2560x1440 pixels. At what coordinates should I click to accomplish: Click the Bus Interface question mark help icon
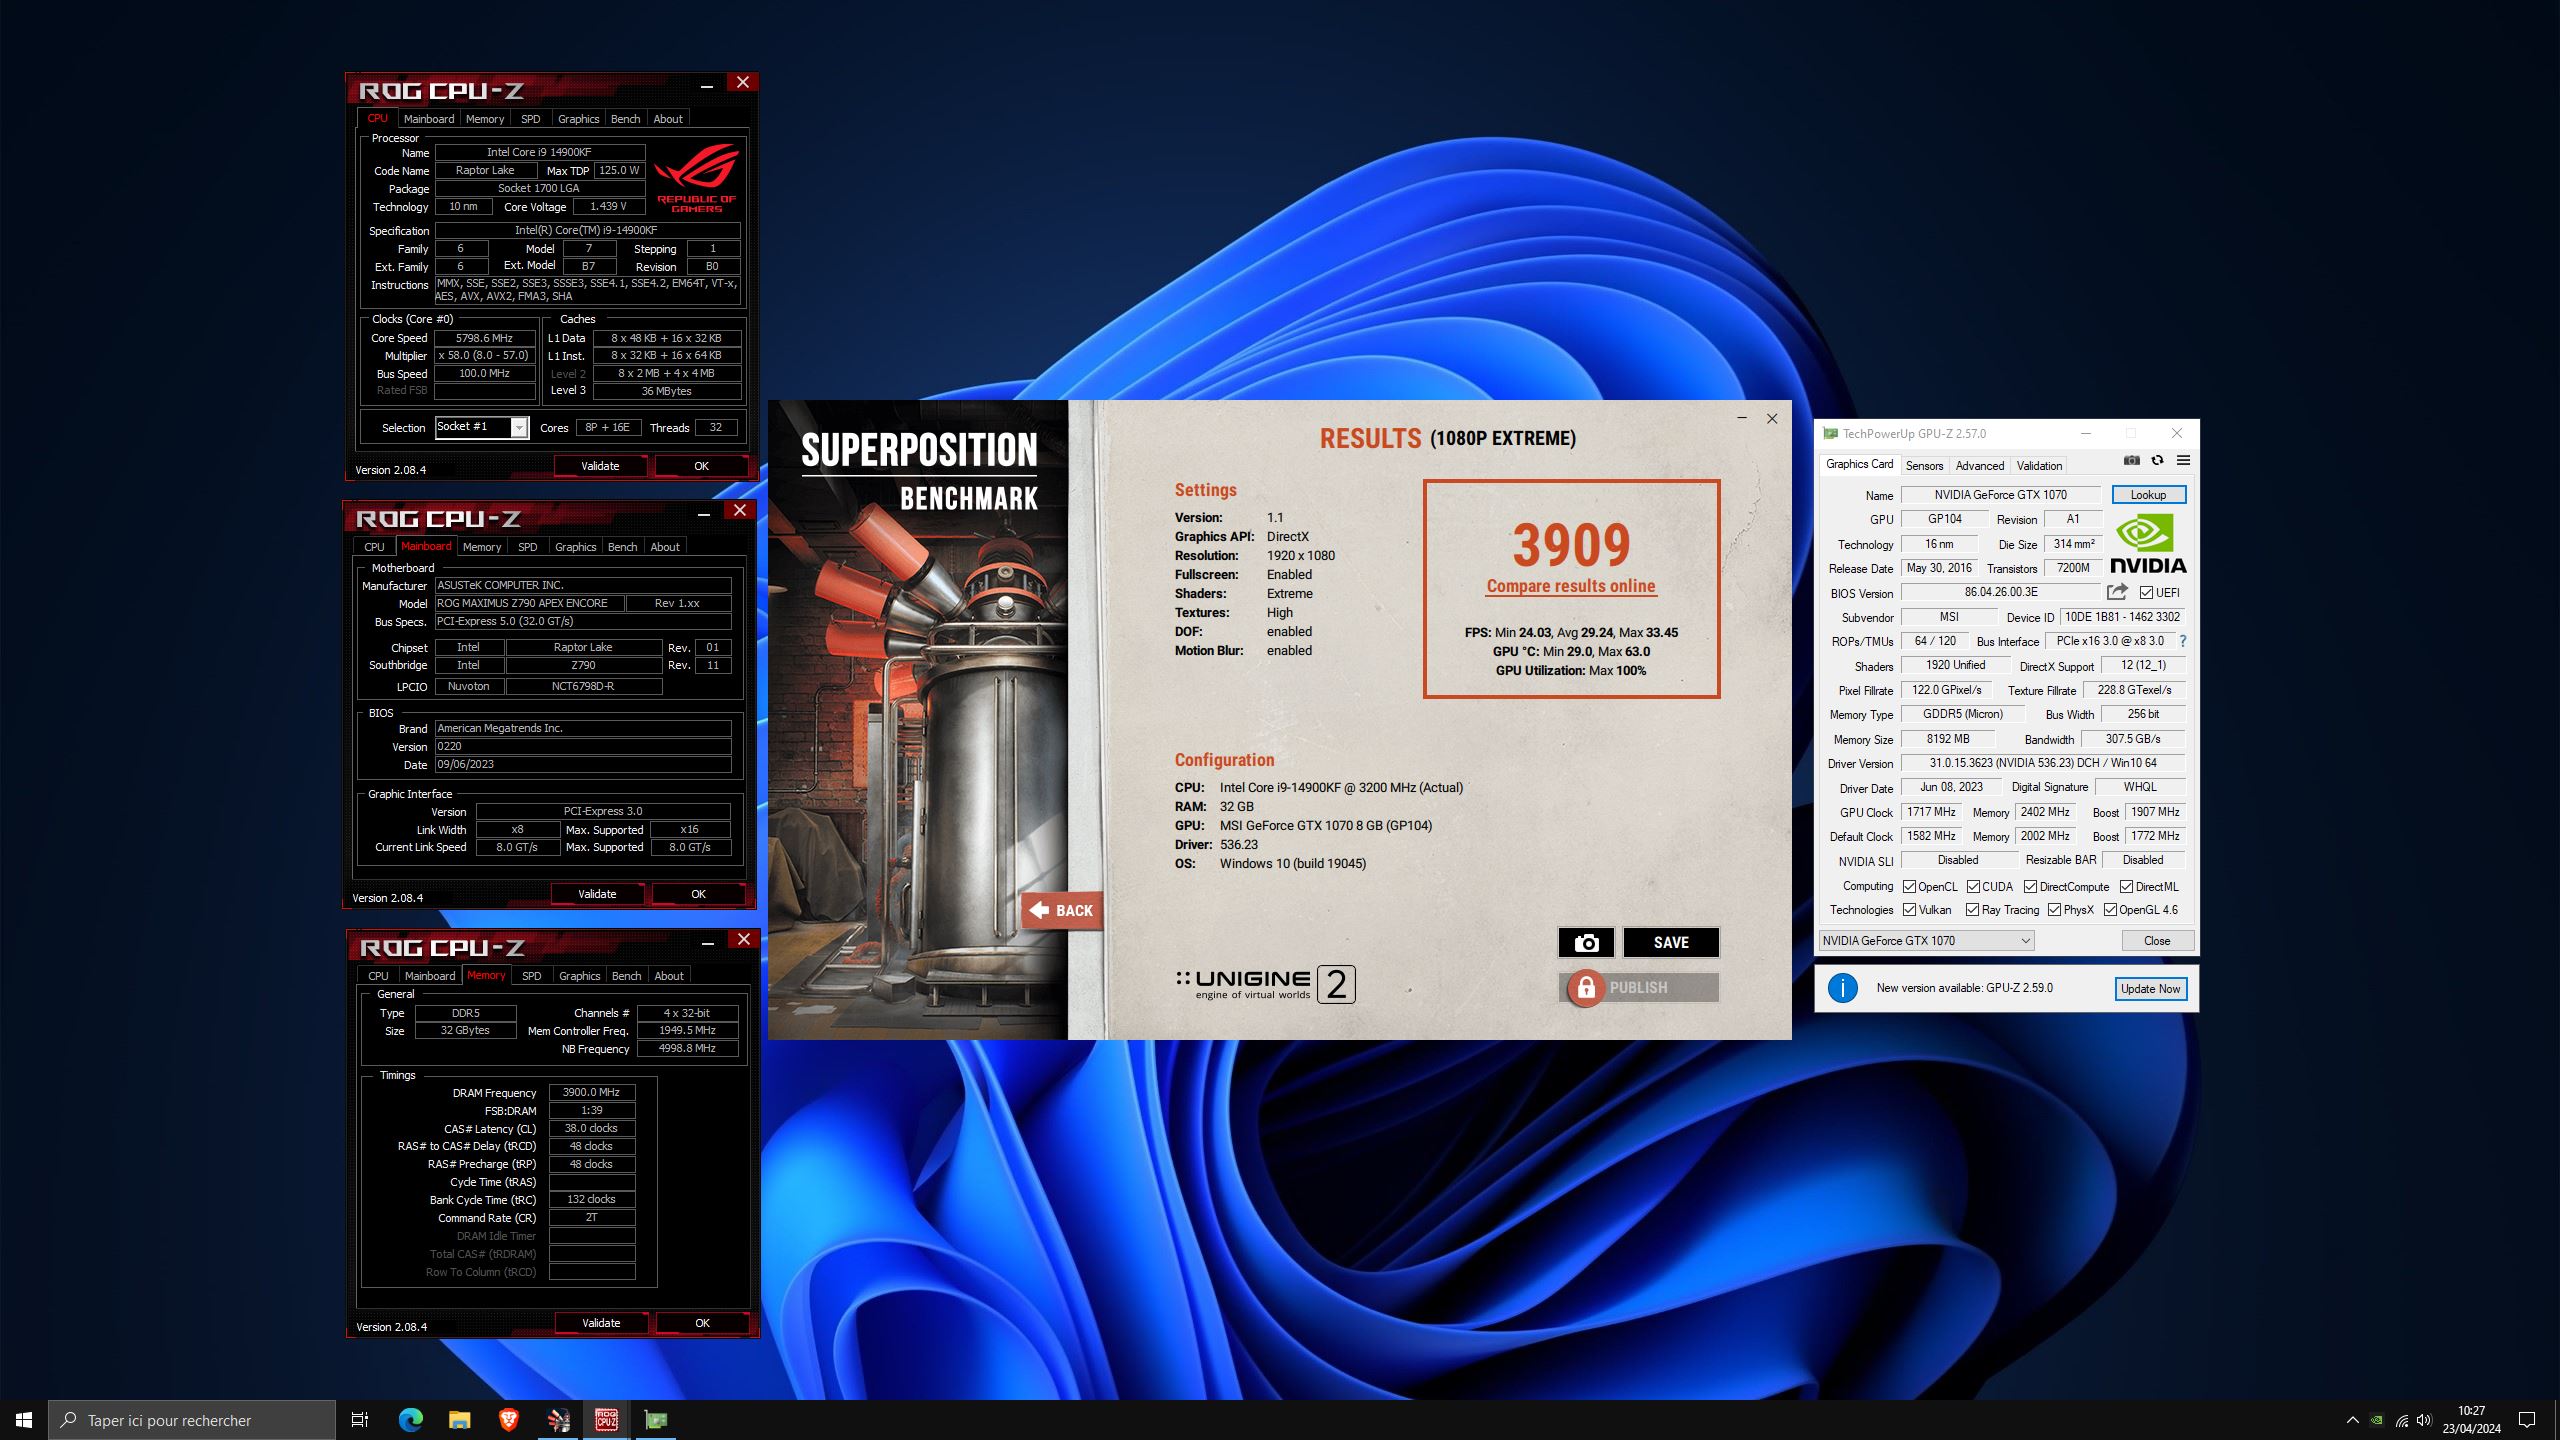tap(2183, 641)
